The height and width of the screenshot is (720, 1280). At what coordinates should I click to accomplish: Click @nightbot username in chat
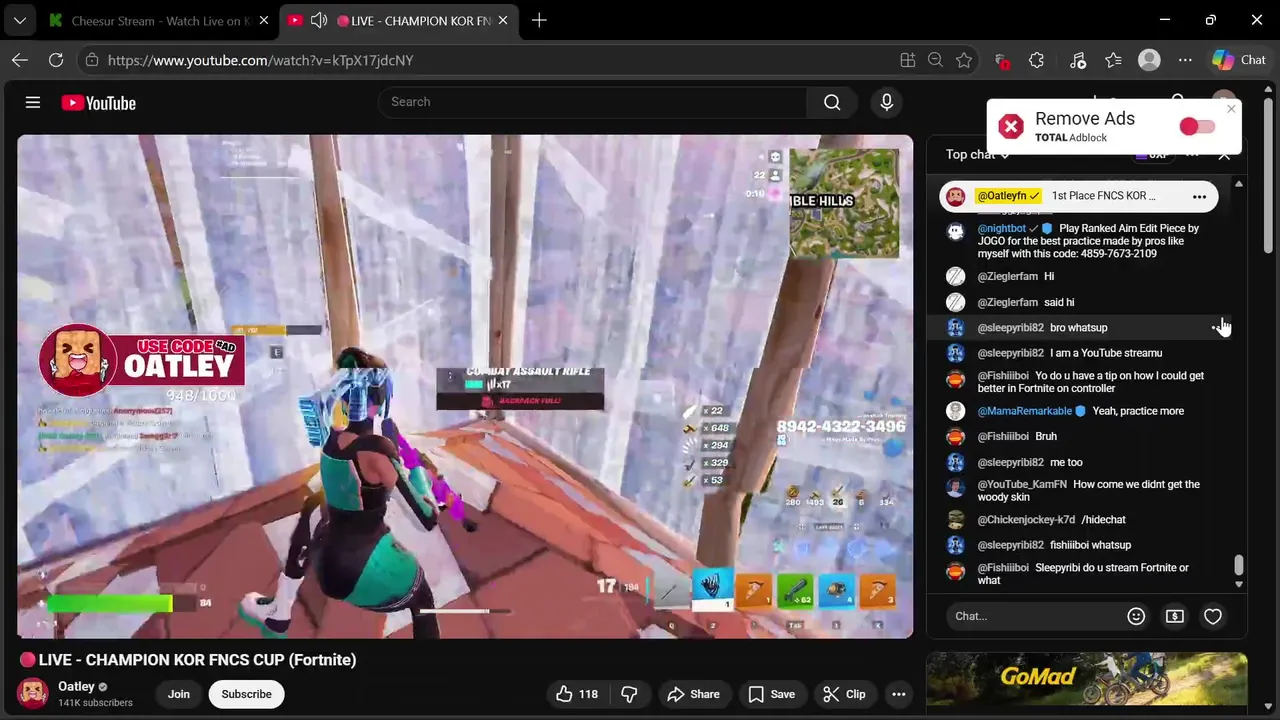[1002, 228]
